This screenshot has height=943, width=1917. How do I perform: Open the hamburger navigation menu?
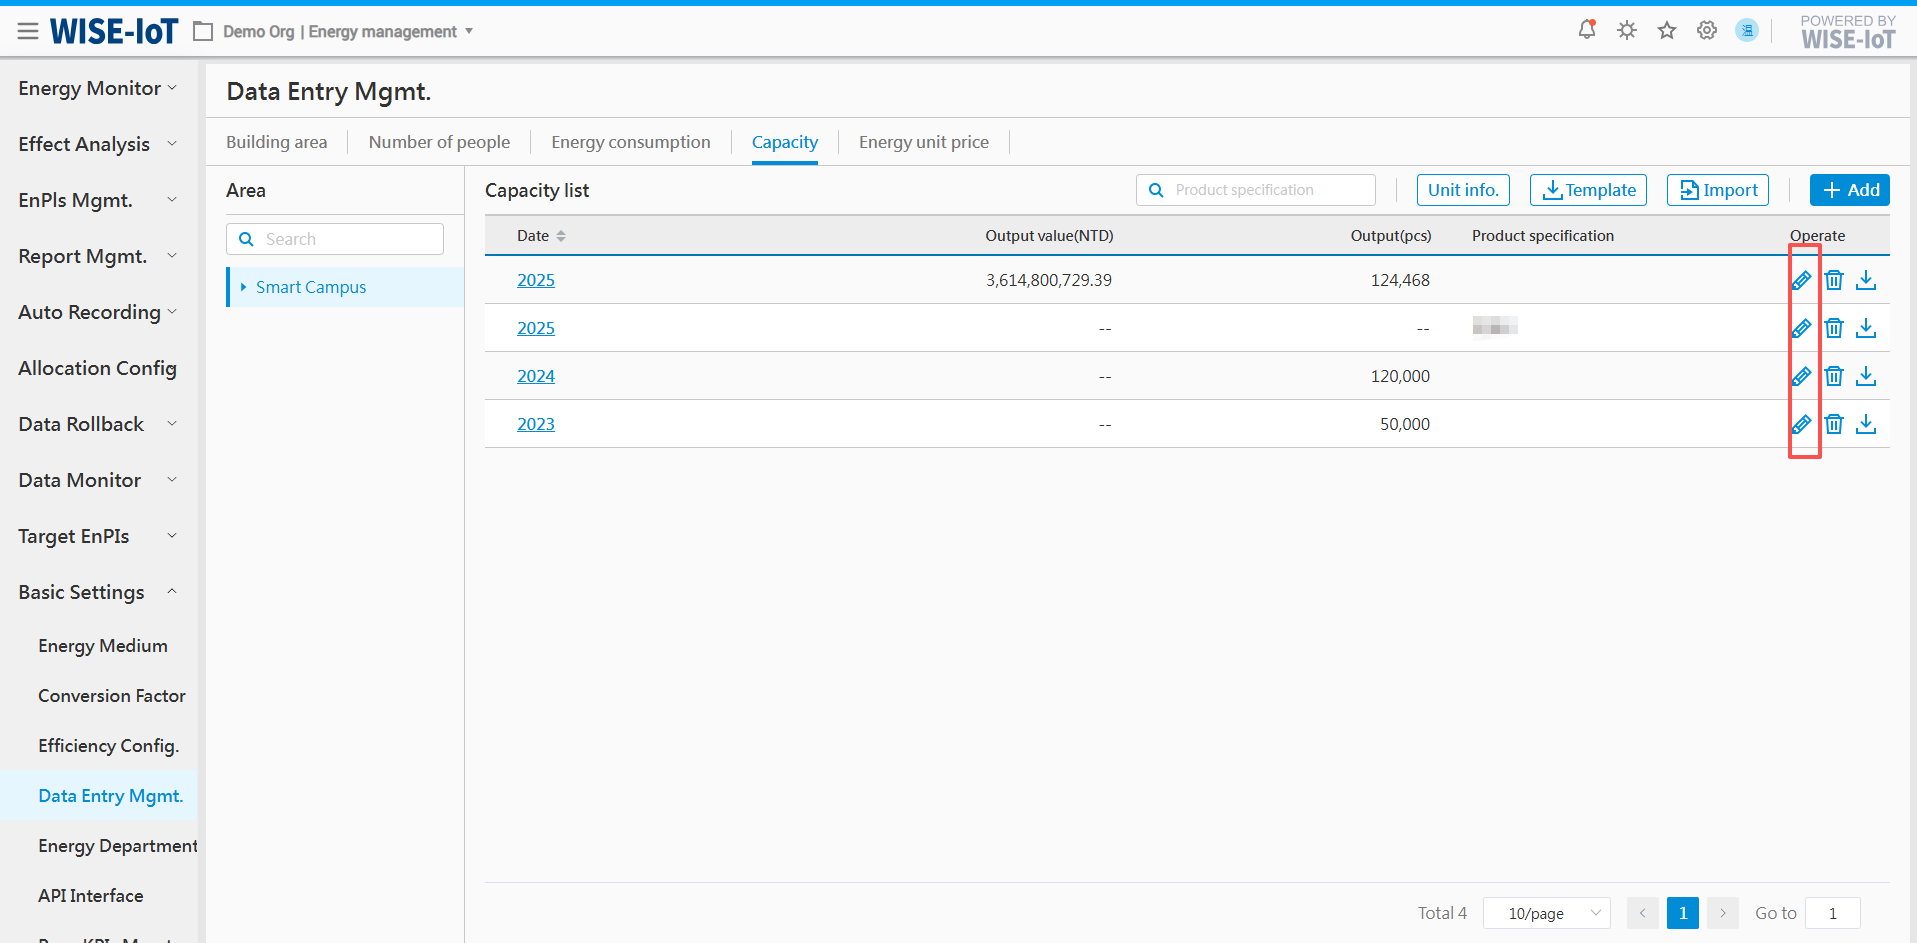(28, 32)
